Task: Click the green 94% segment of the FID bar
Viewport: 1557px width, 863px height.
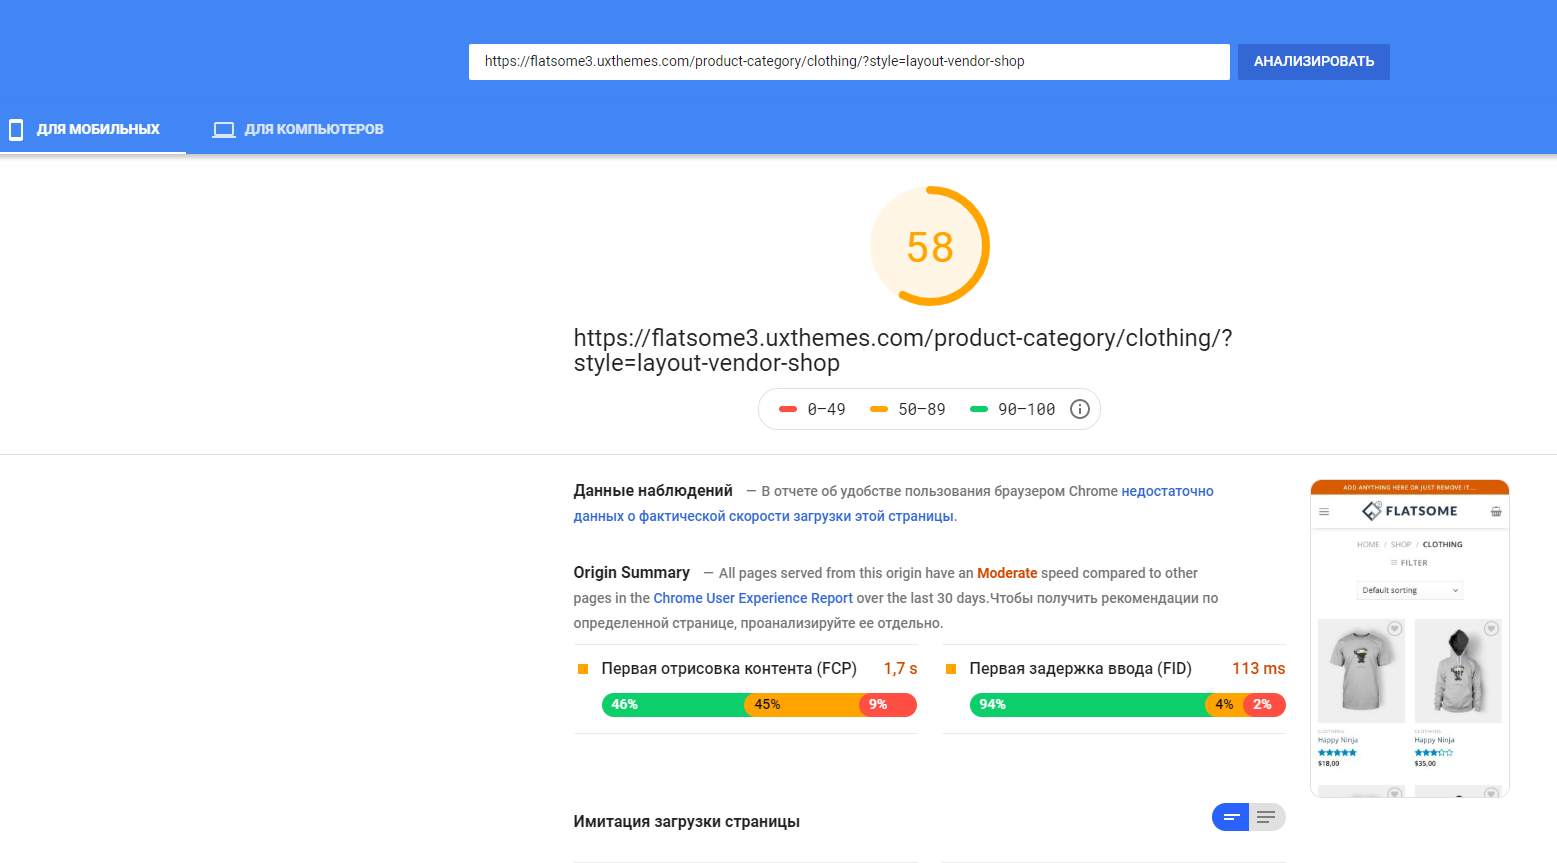Action: click(1088, 705)
